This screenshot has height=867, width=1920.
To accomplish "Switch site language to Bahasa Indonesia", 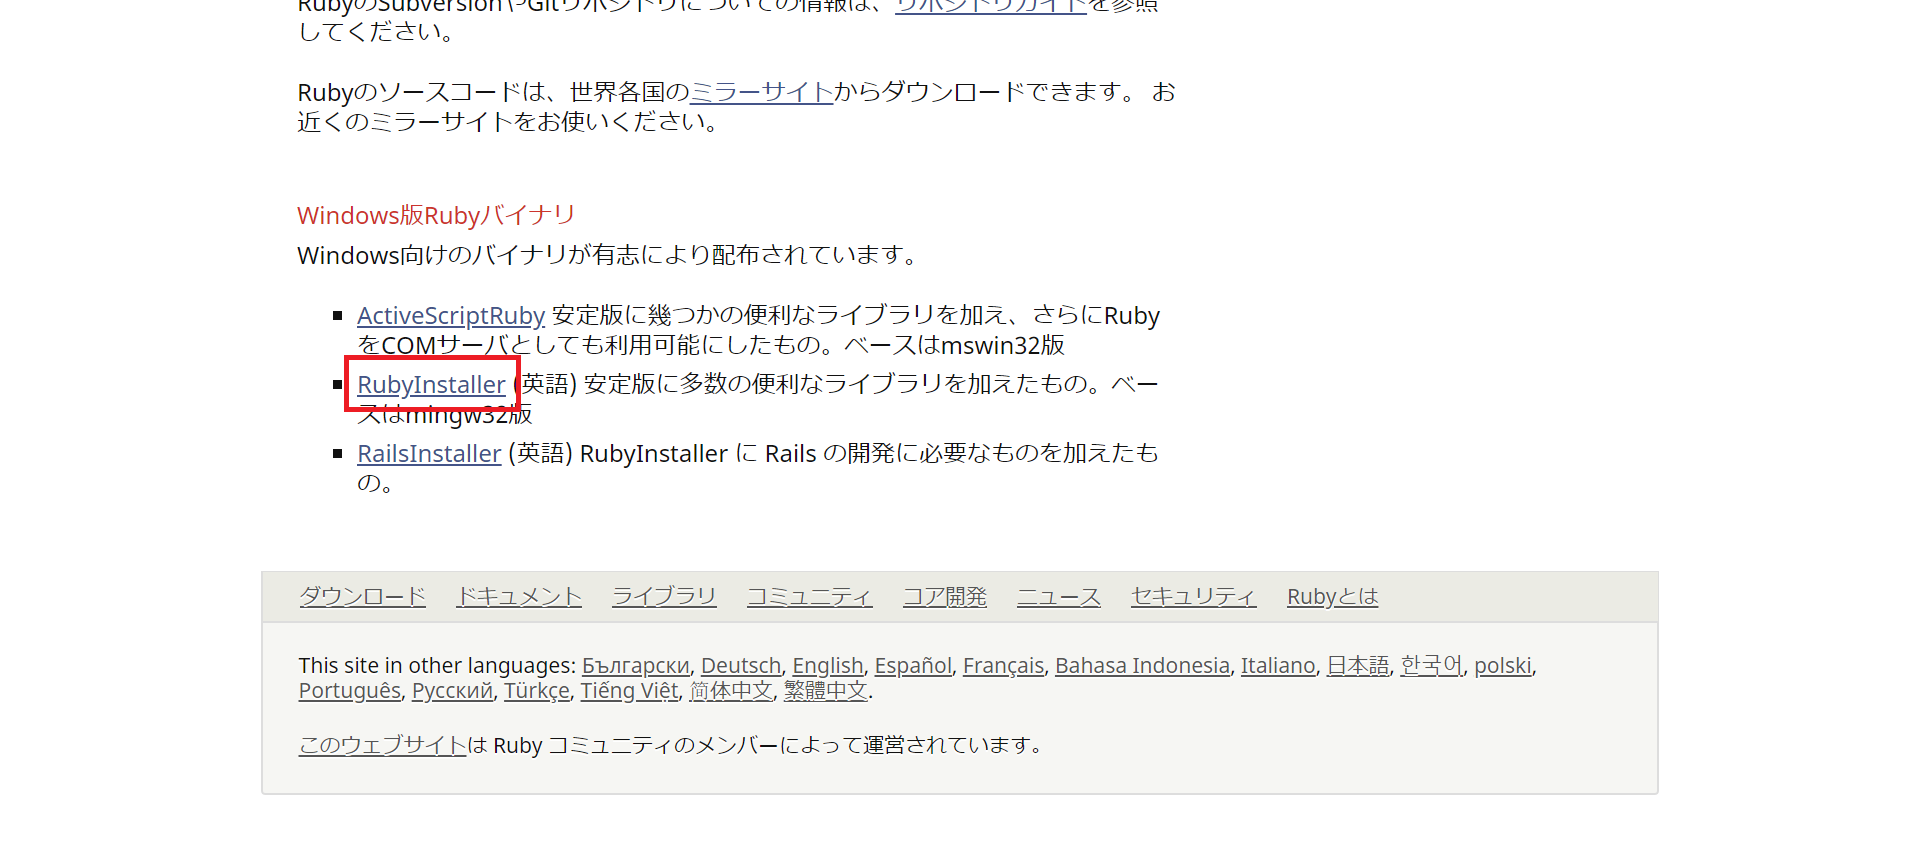I will [1142, 666].
